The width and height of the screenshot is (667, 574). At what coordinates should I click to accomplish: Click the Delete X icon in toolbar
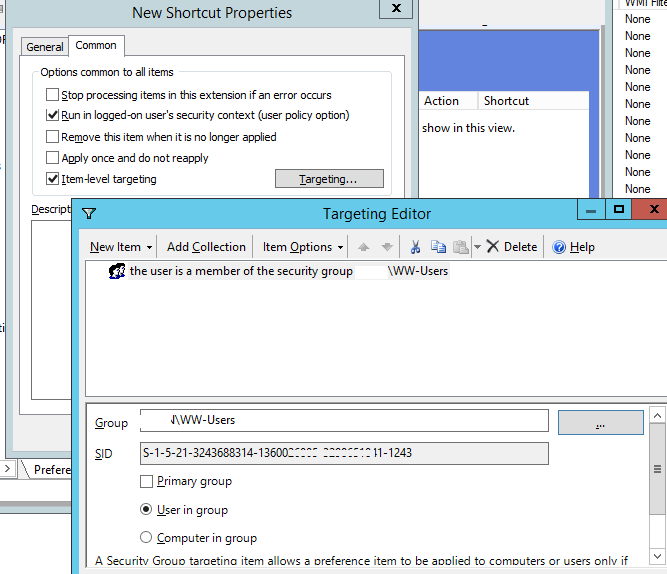point(493,246)
